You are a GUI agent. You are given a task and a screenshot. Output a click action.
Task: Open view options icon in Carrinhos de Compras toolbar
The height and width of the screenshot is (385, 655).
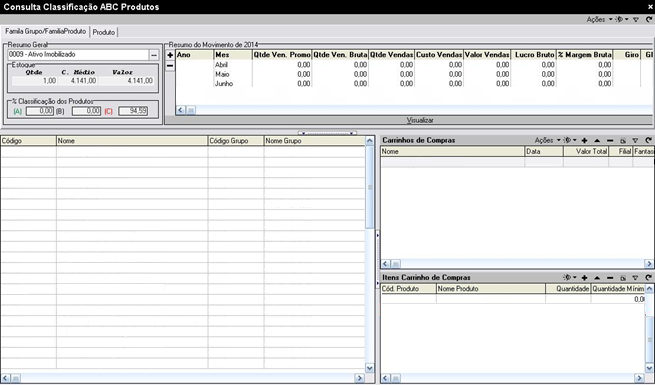tap(569, 140)
